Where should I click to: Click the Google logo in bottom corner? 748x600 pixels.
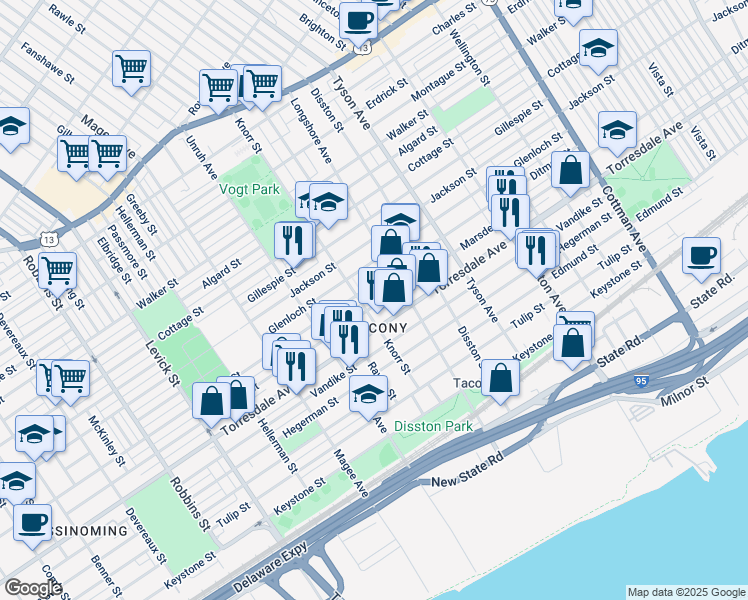click(33, 587)
